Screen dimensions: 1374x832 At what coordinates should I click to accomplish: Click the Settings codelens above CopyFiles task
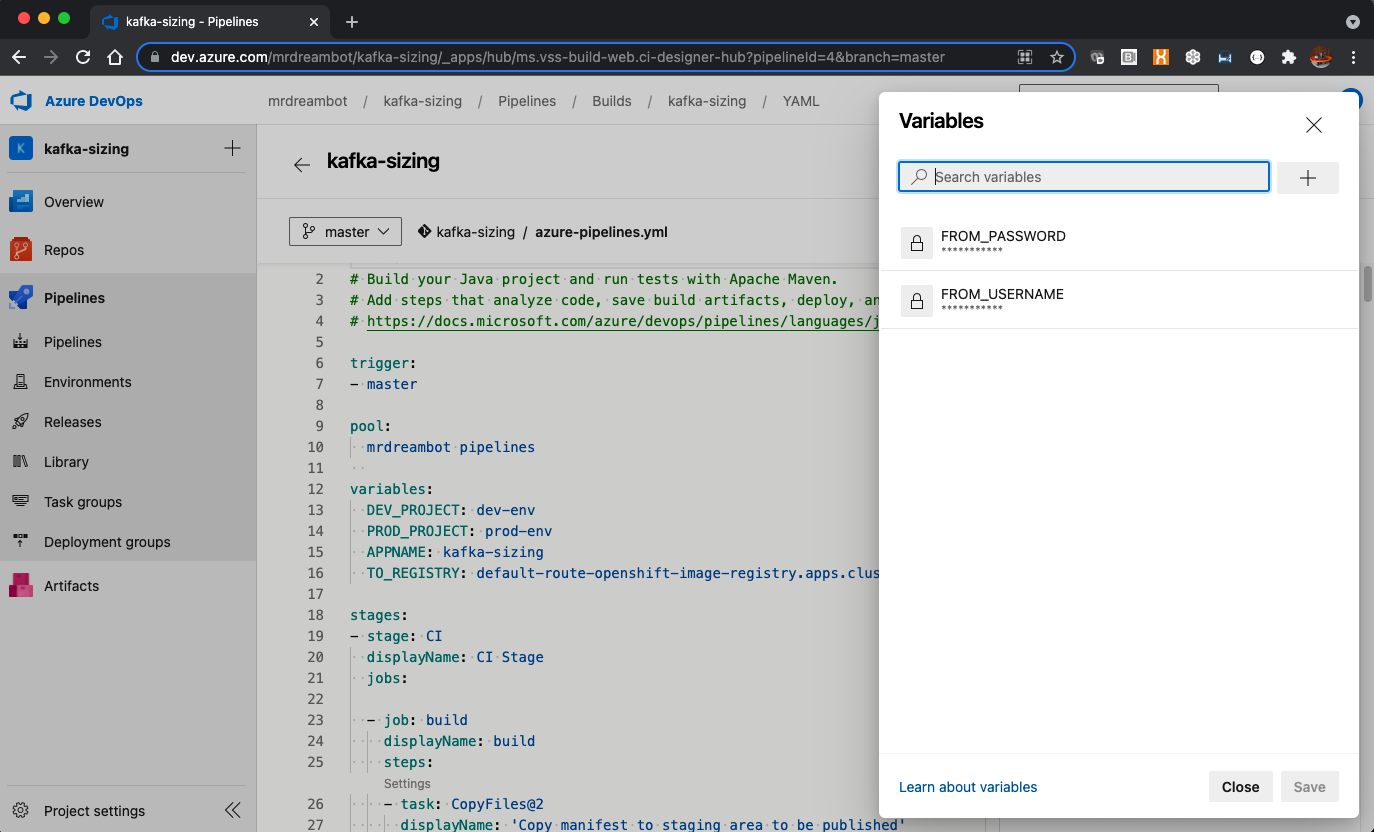coord(407,784)
